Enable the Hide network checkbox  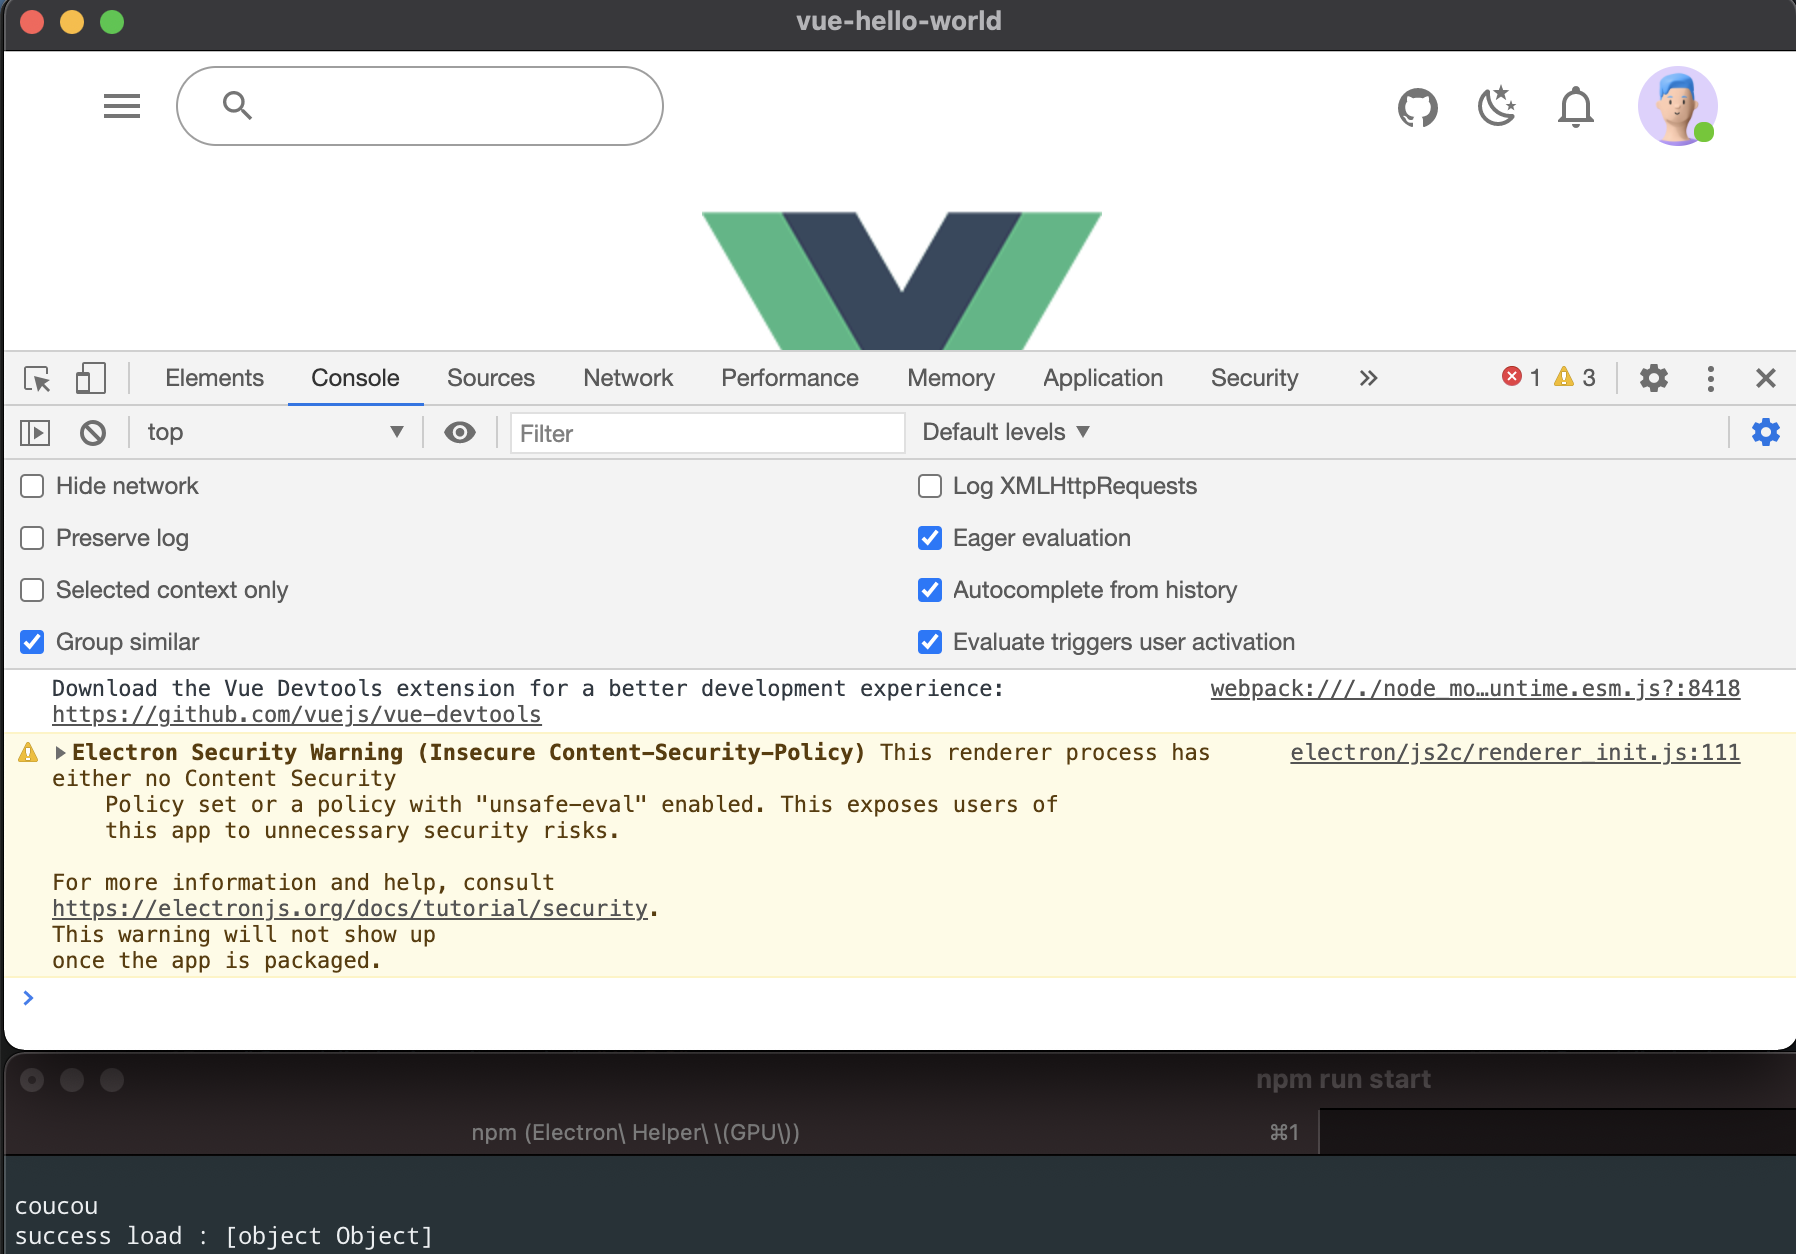[x=32, y=486]
